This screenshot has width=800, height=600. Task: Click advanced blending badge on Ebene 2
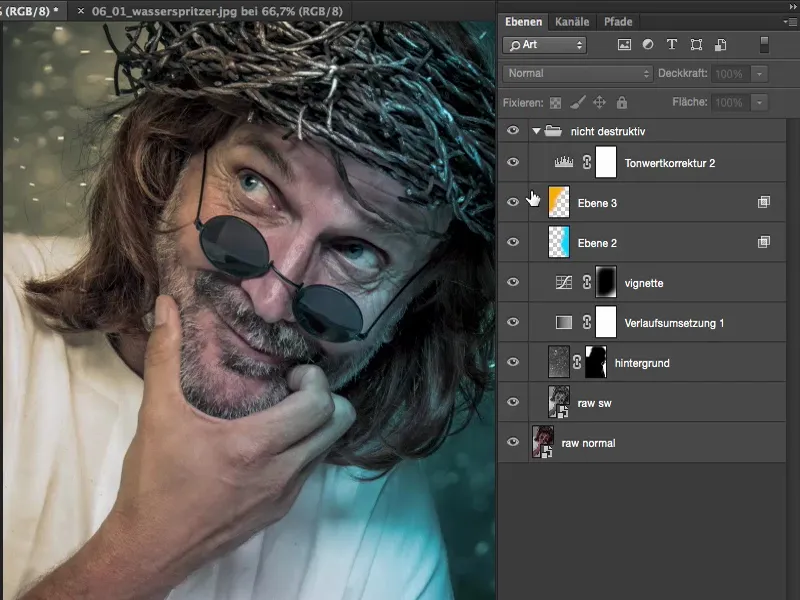(x=764, y=242)
